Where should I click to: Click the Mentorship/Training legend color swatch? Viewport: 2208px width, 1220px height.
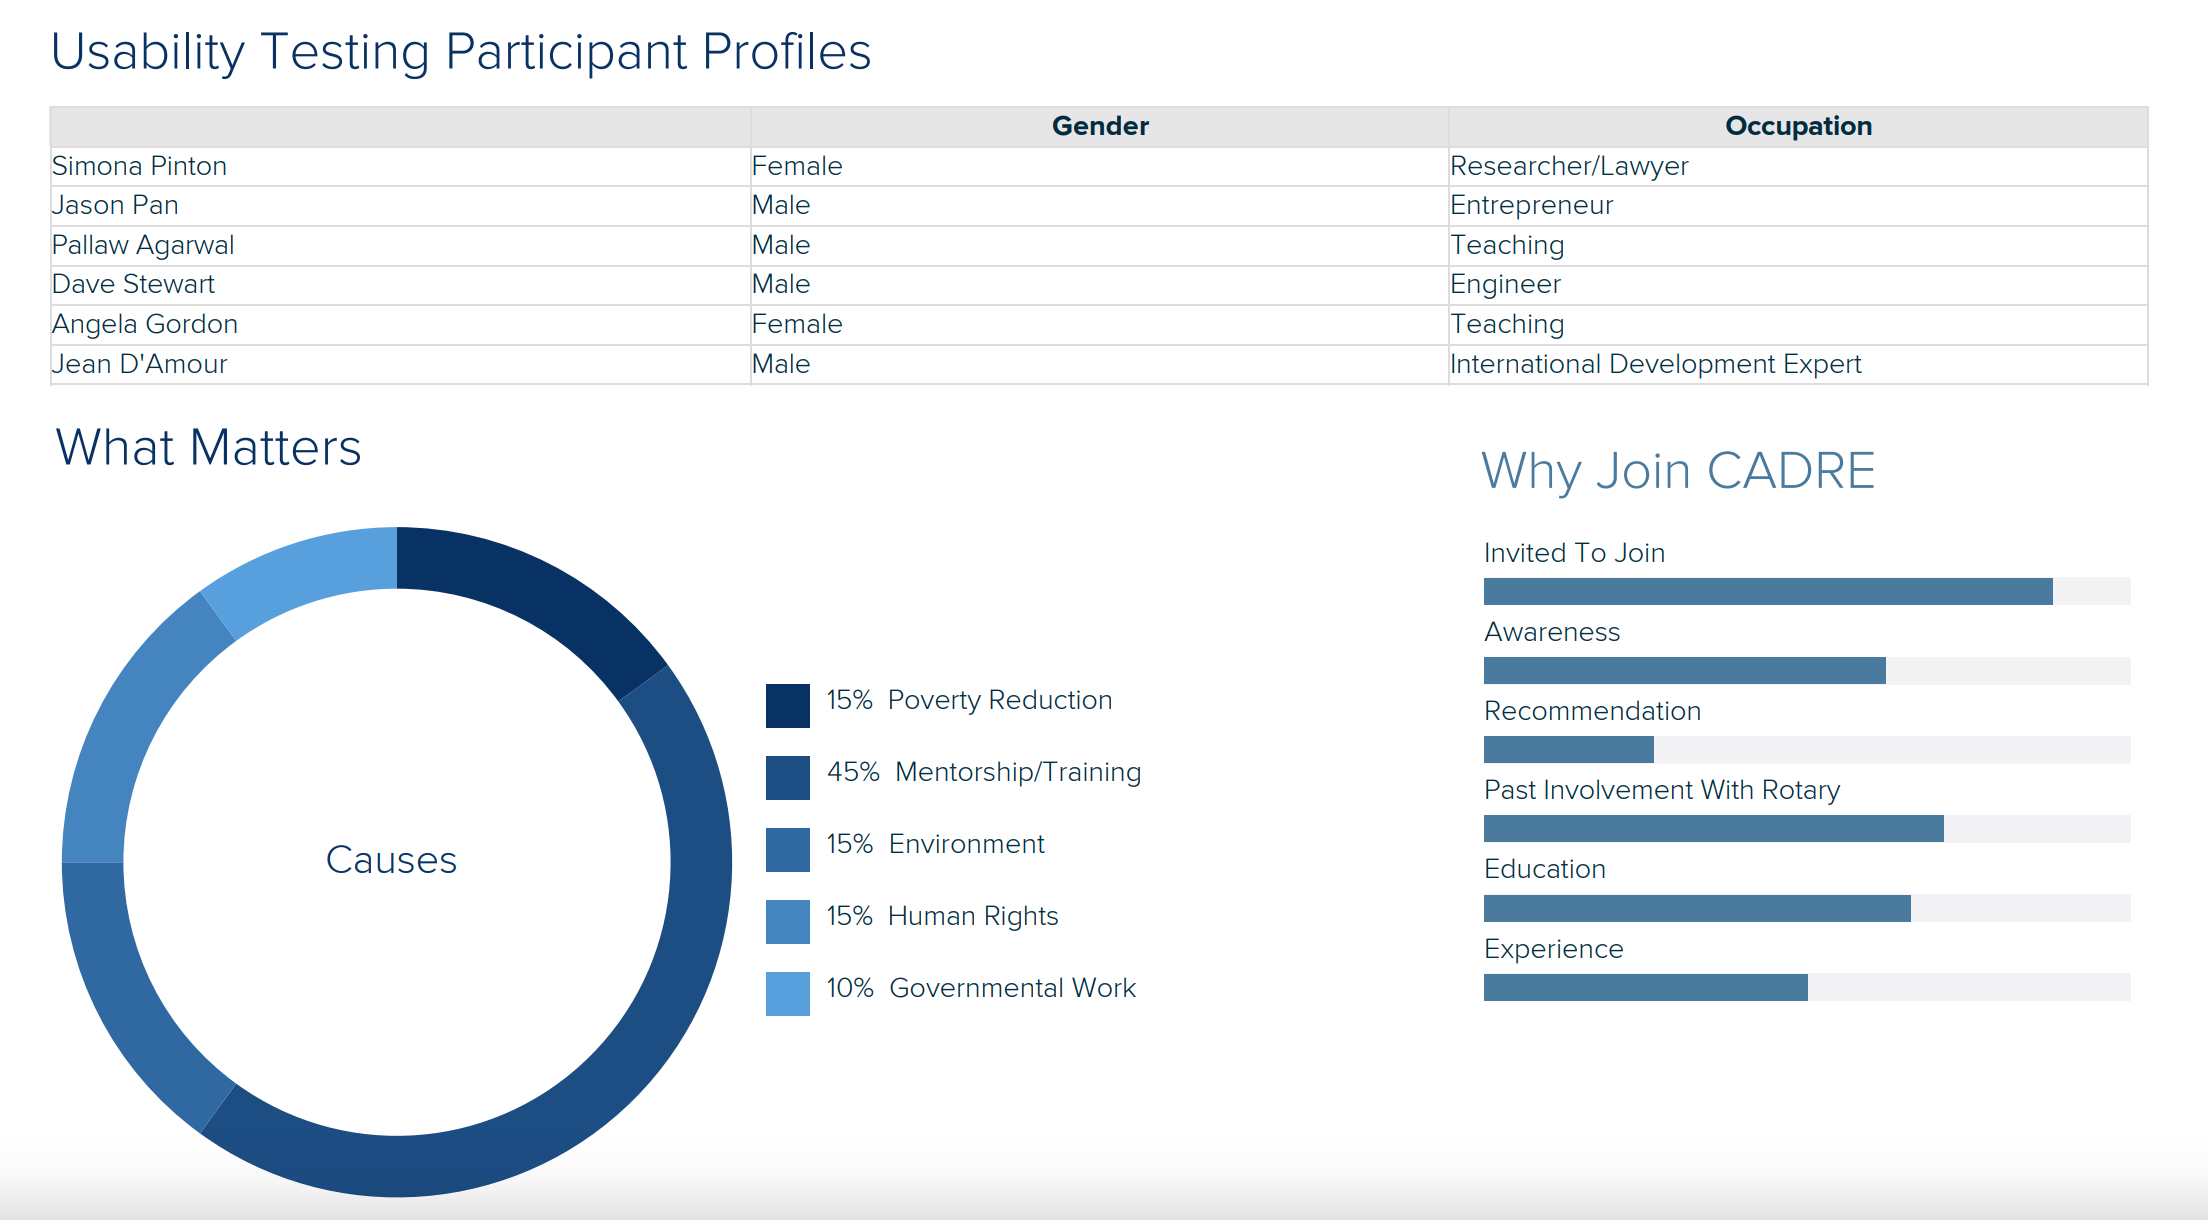tap(787, 777)
